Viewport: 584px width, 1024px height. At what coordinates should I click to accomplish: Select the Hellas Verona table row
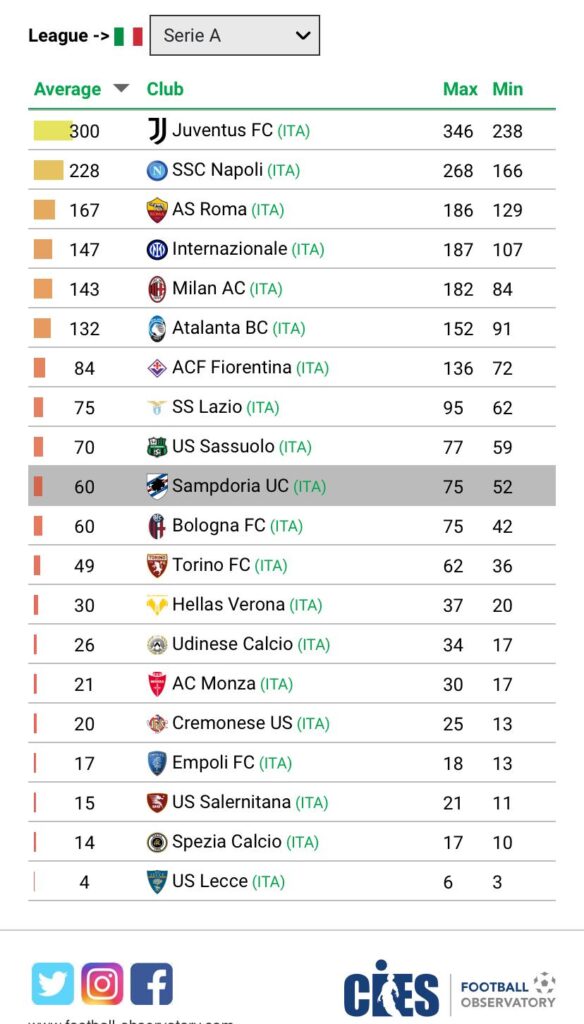click(292, 605)
